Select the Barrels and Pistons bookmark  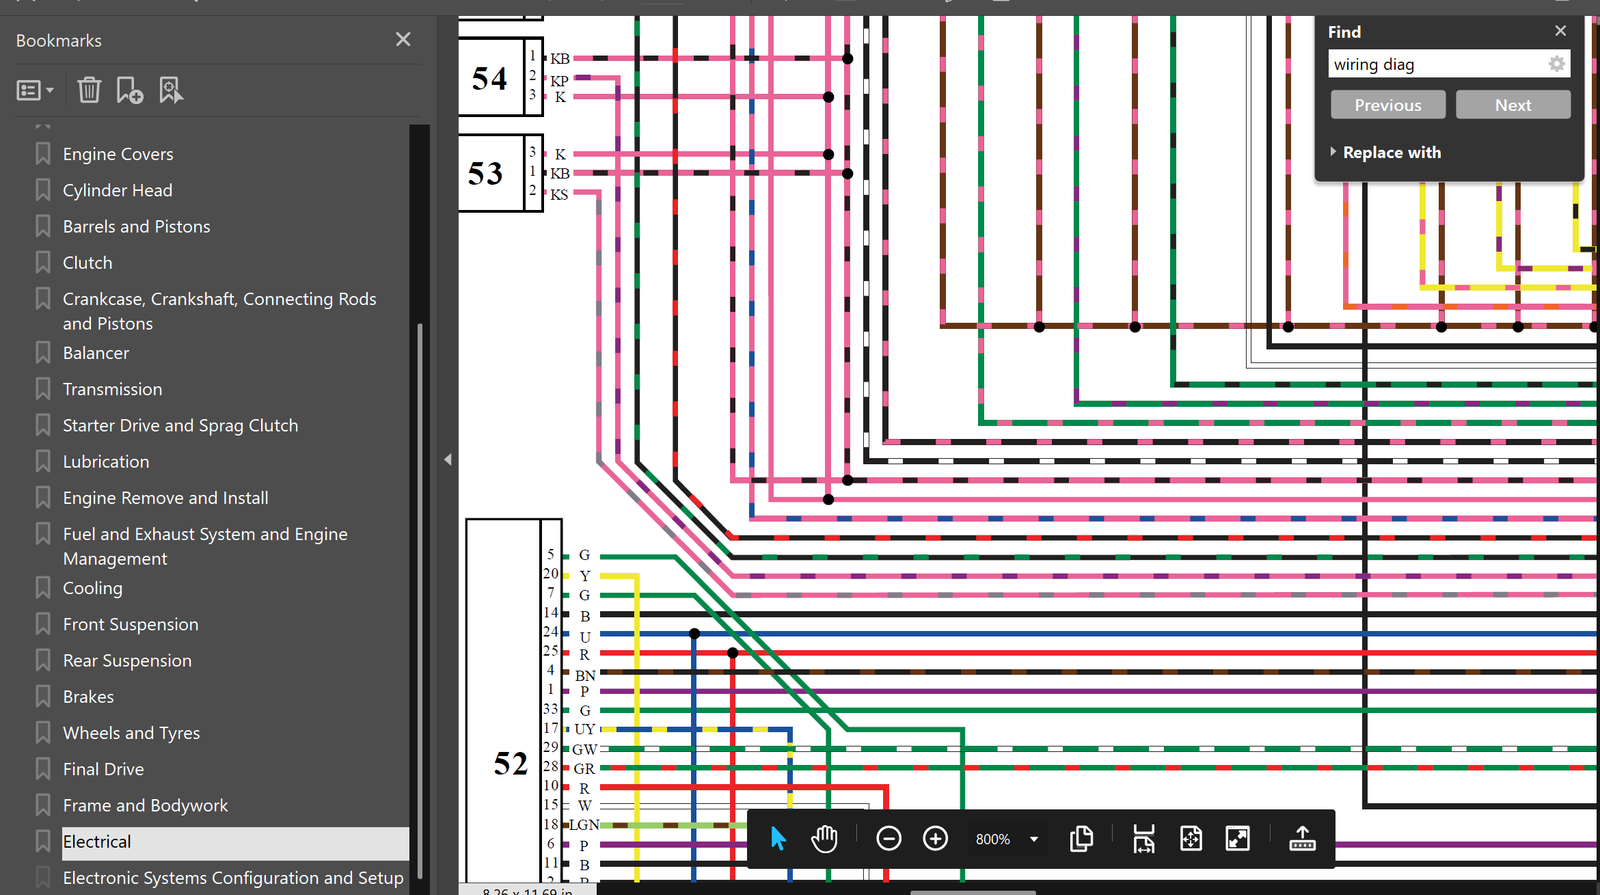click(136, 227)
